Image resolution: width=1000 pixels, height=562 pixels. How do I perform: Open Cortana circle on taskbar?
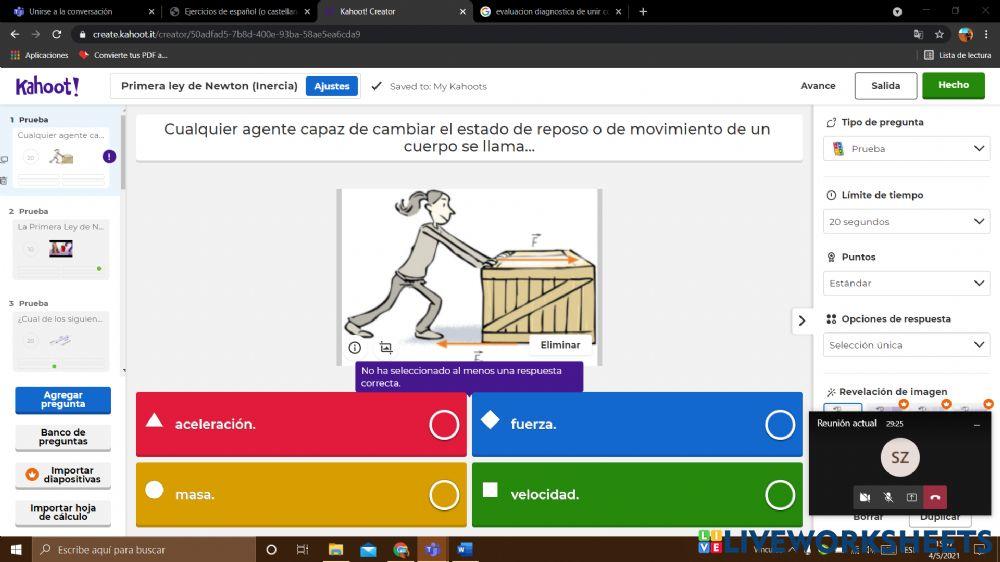[x=271, y=549]
